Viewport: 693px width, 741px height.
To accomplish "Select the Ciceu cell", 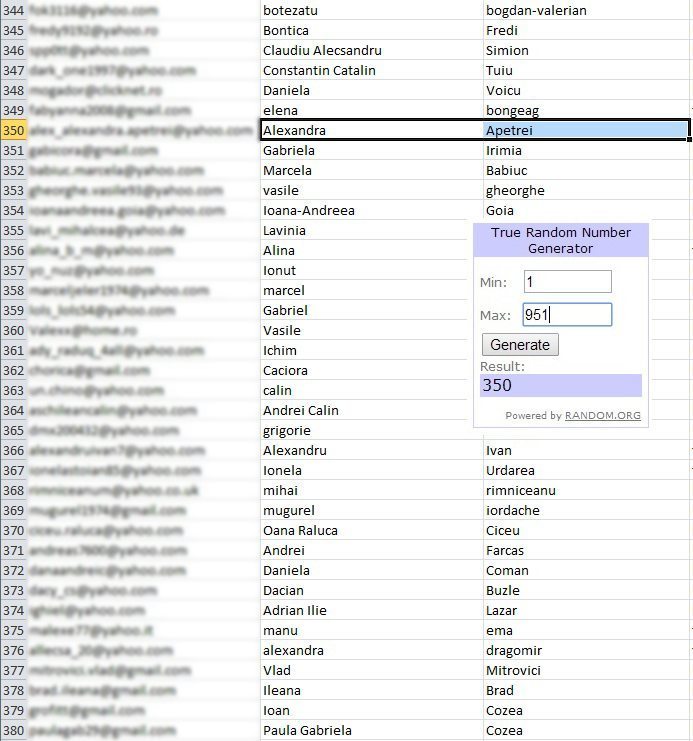I will (x=586, y=531).
